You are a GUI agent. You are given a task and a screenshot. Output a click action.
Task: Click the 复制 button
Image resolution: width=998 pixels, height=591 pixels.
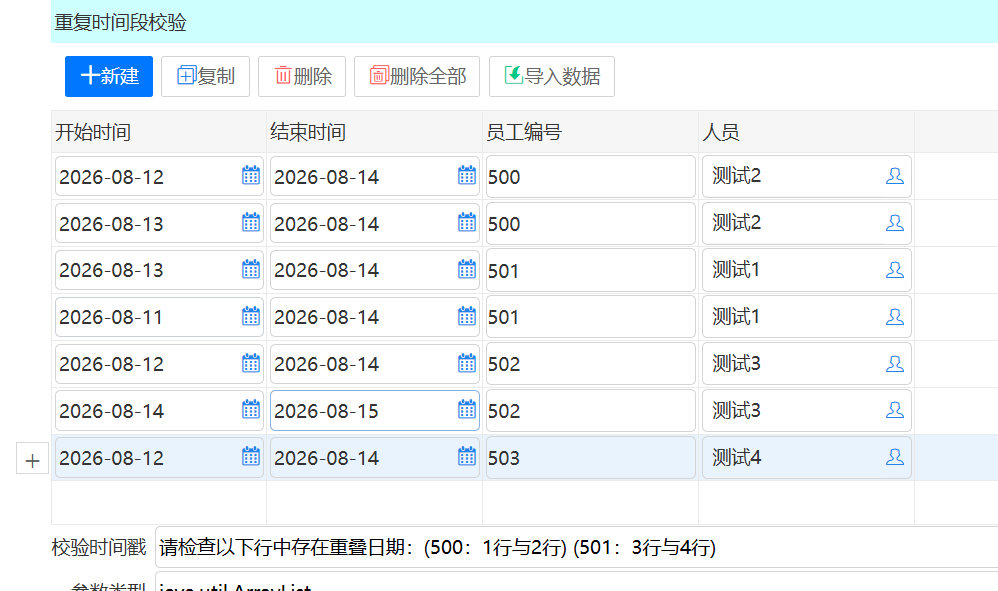[x=205, y=76]
